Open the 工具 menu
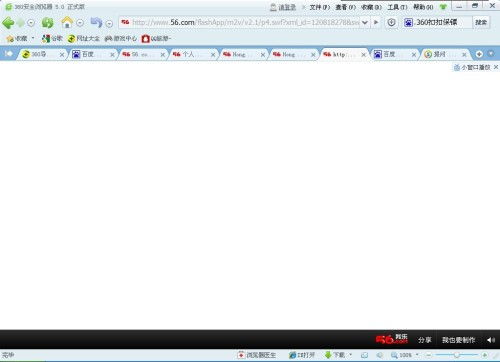This screenshot has width=500, height=362. 397,7
